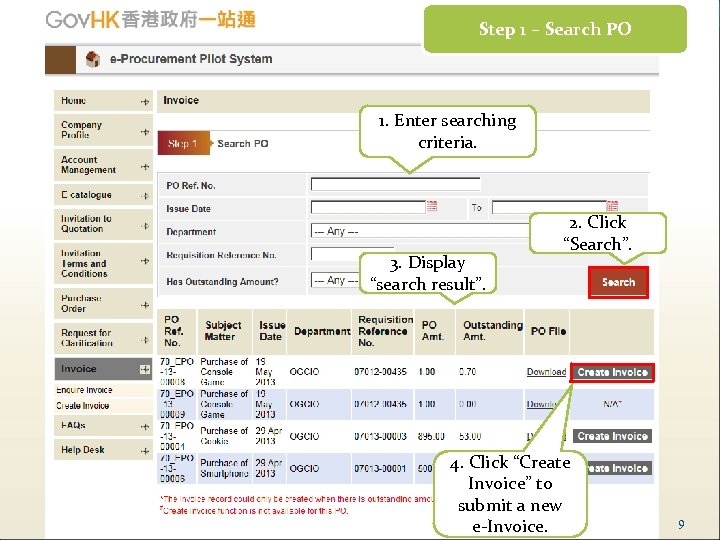Open Request for Clarification menu item

(x=103, y=338)
